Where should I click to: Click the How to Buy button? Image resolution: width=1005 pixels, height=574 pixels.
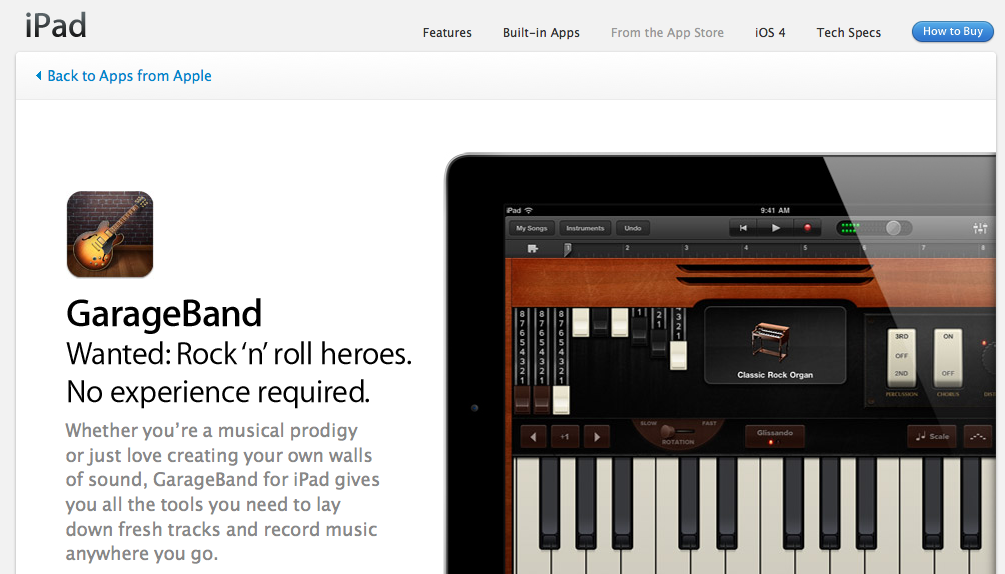pyautogui.click(x=952, y=31)
